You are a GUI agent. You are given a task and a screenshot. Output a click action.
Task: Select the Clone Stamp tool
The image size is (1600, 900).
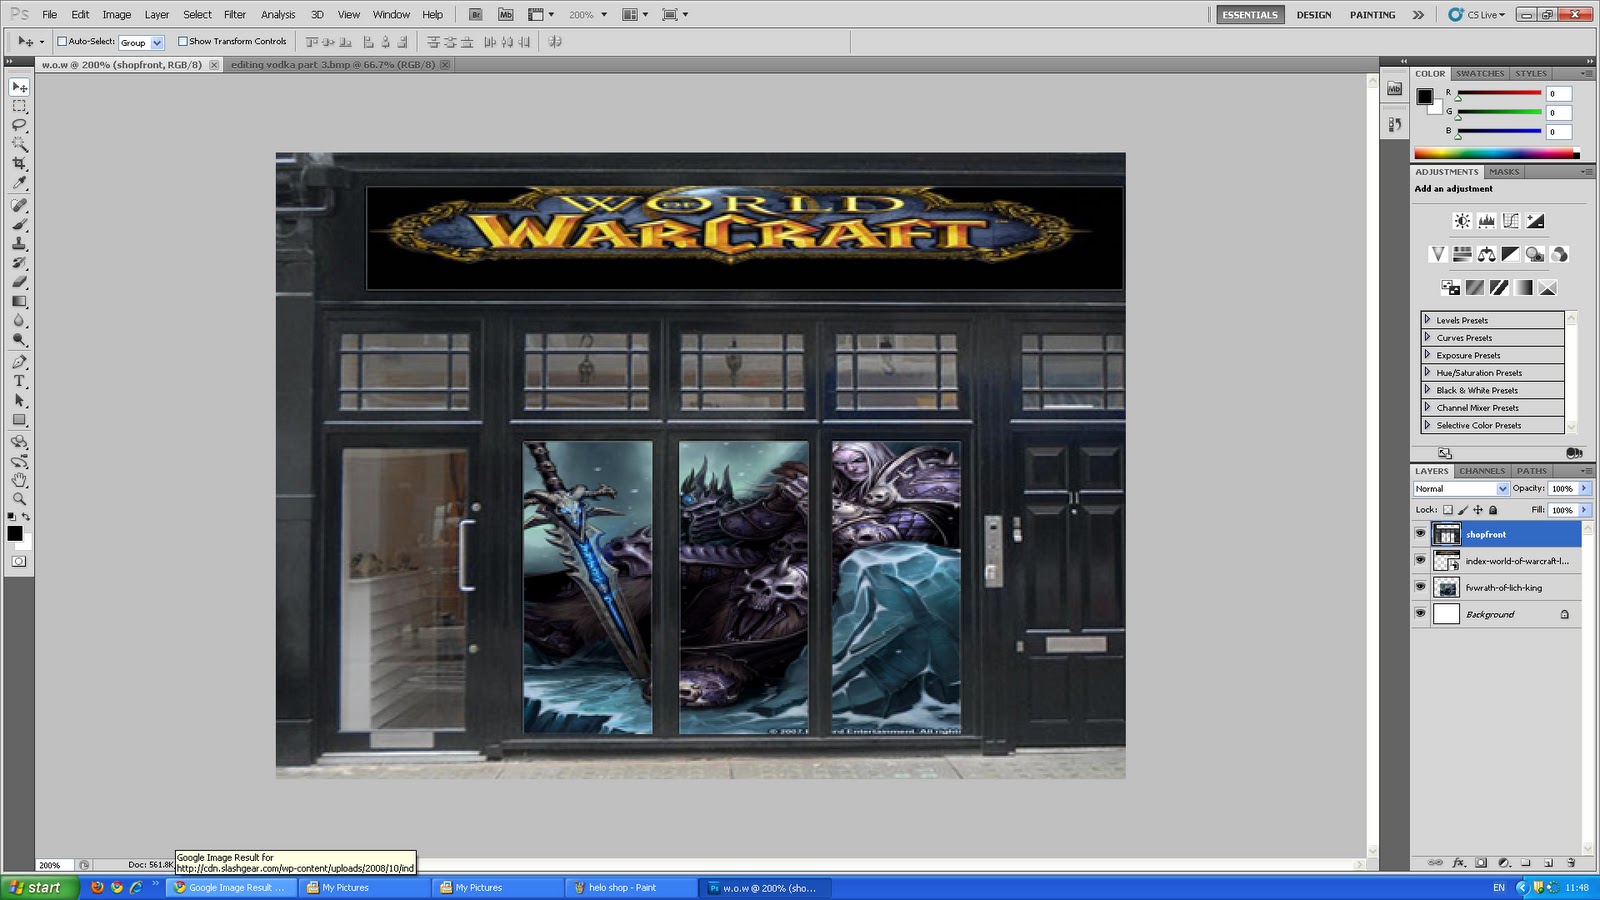19,244
